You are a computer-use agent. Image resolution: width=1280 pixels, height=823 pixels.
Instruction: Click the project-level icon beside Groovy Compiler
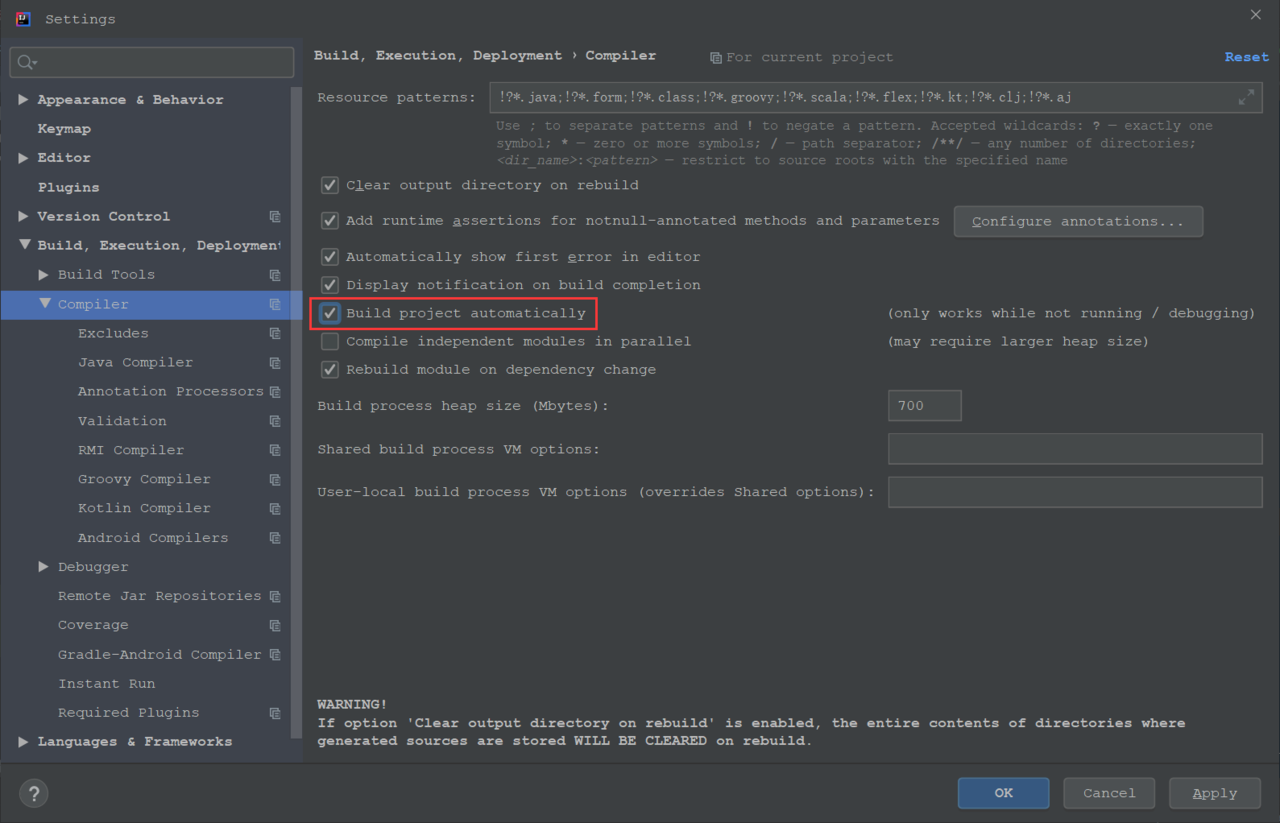[x=275, y=479]
